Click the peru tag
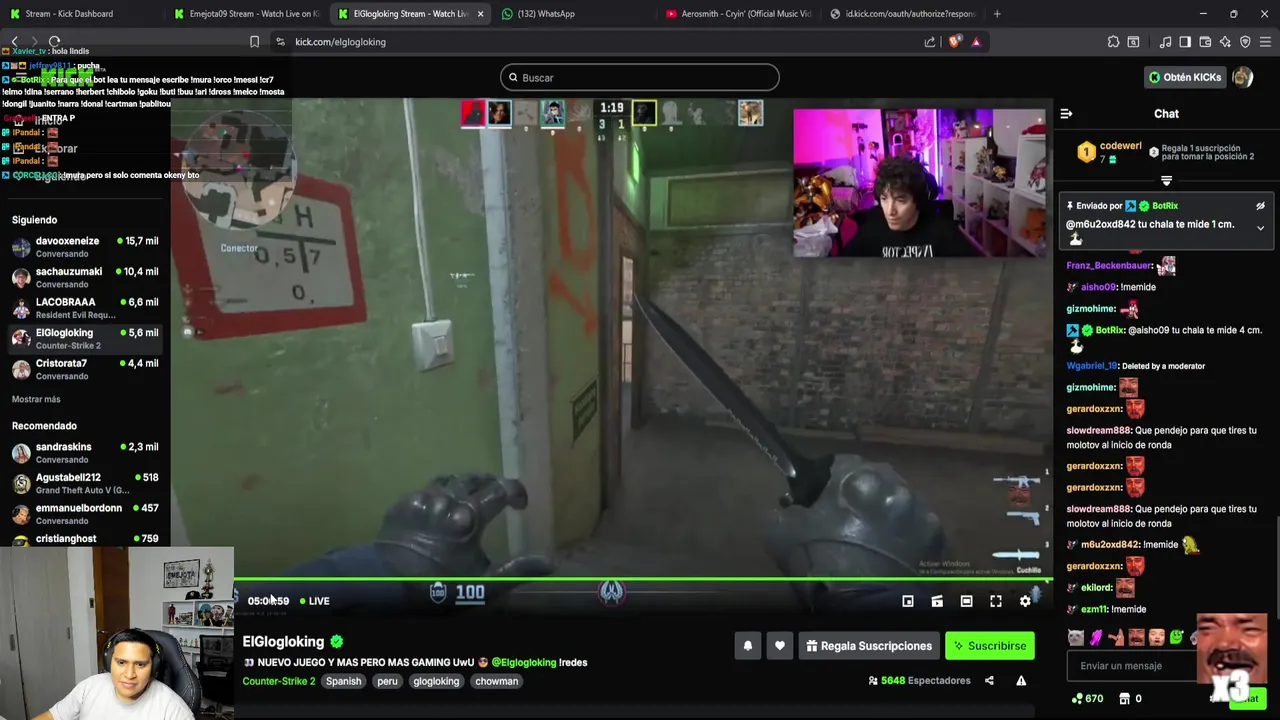This screenshot has height=720, width=1280. tap(387, 681)
